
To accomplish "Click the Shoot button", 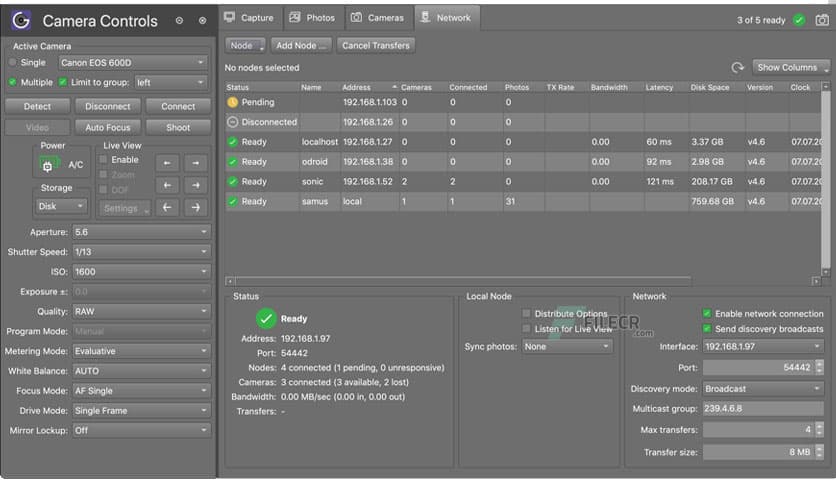I will pos(178,127).
